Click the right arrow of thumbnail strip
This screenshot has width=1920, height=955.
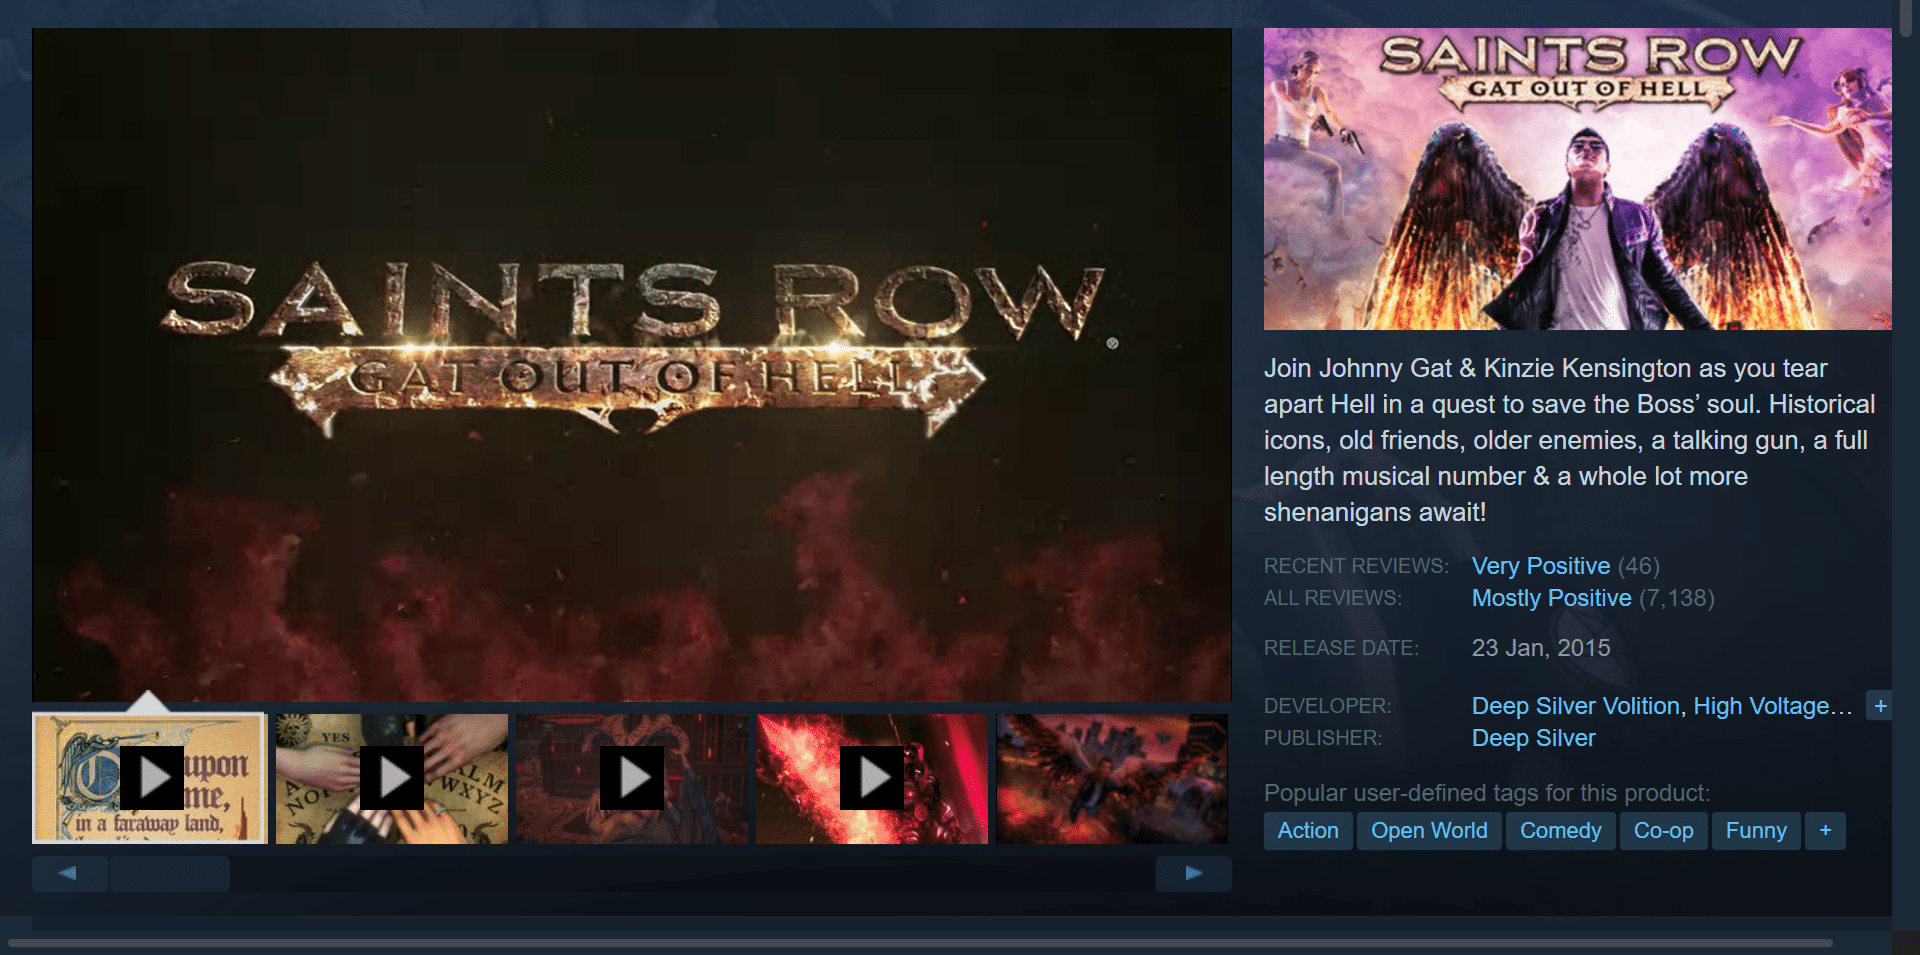tap(1193, 873)
